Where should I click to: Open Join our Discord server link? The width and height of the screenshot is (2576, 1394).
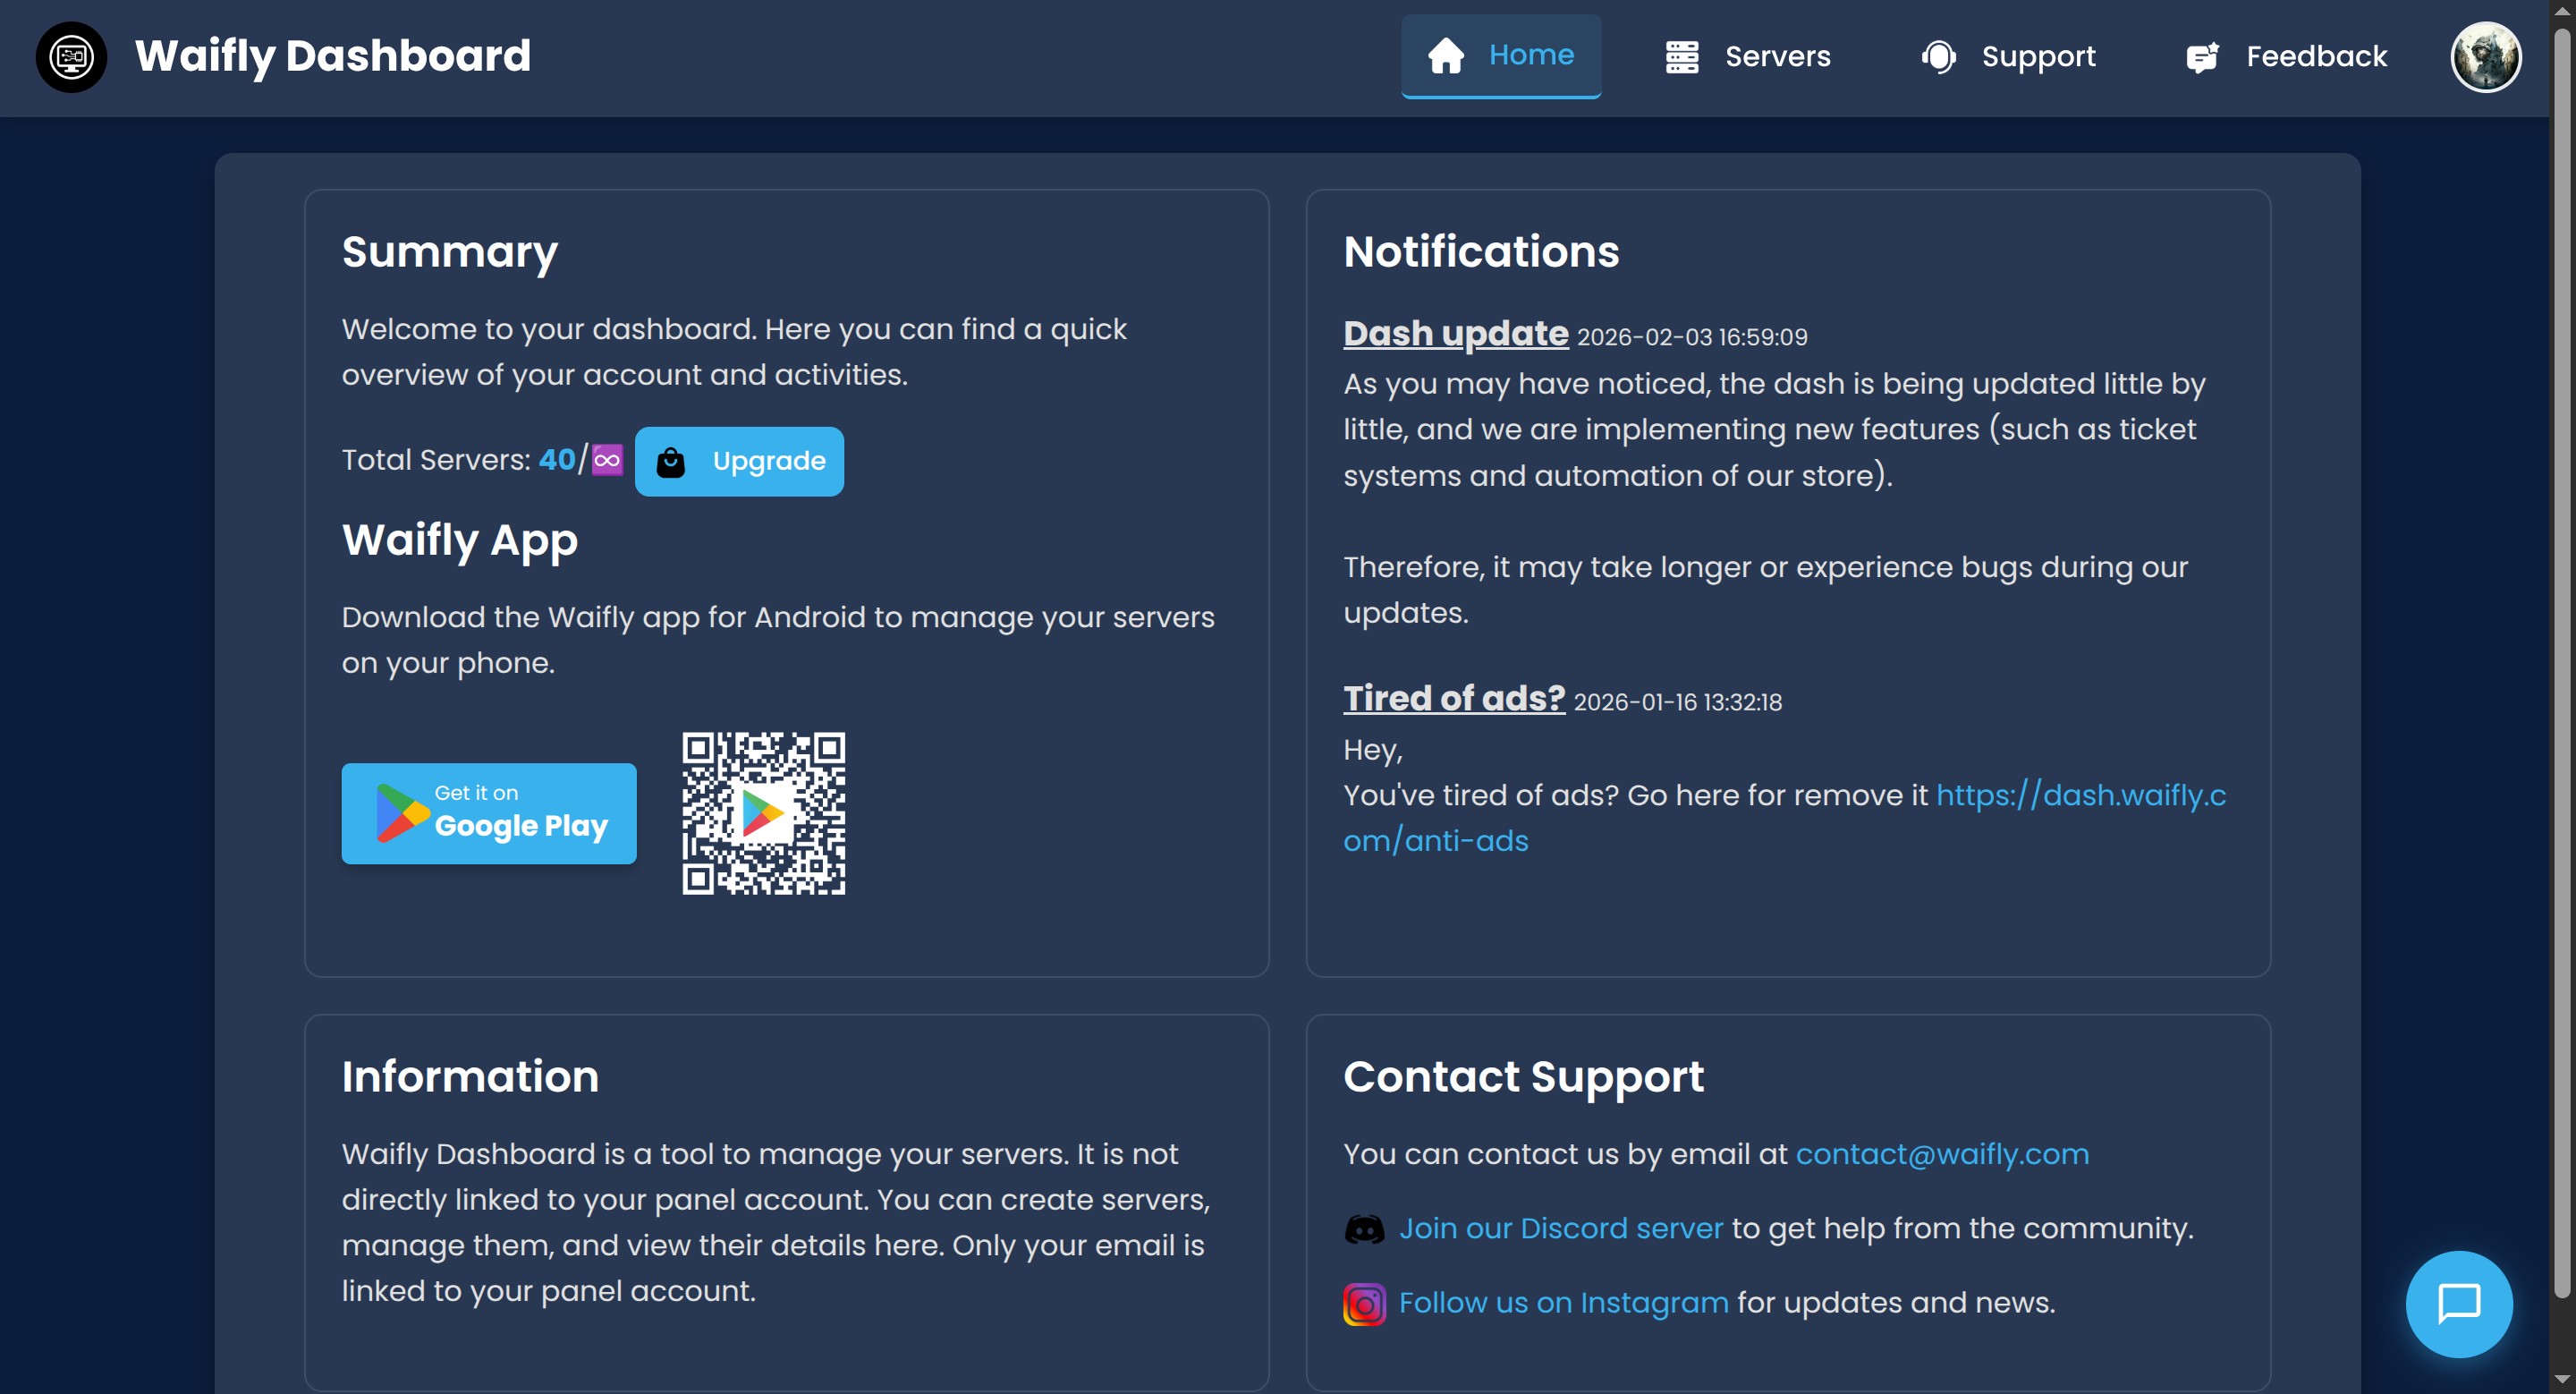[1560, 1228]
